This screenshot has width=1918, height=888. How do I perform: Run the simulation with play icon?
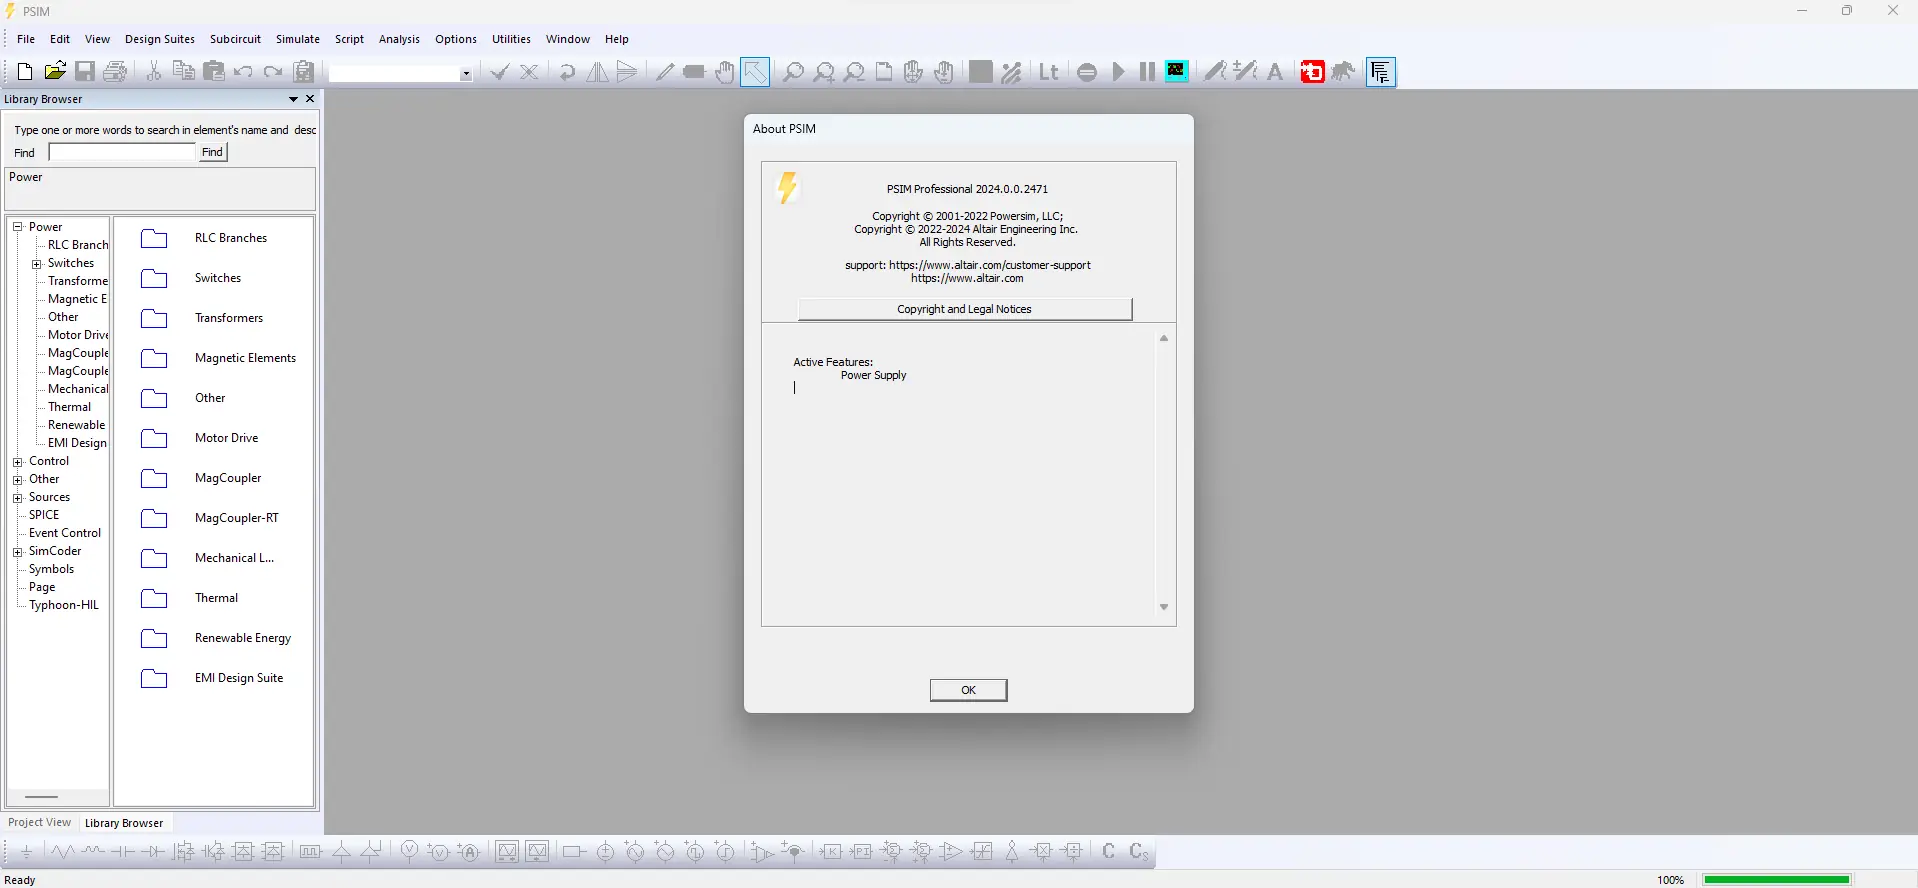pyautogui.click(x=1118, y=71)
